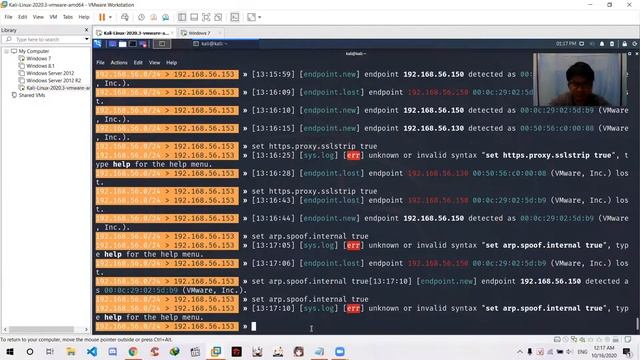The image size is (640, 360).
Task: Open Windows Start button
Action: click(x=10, y=351)
